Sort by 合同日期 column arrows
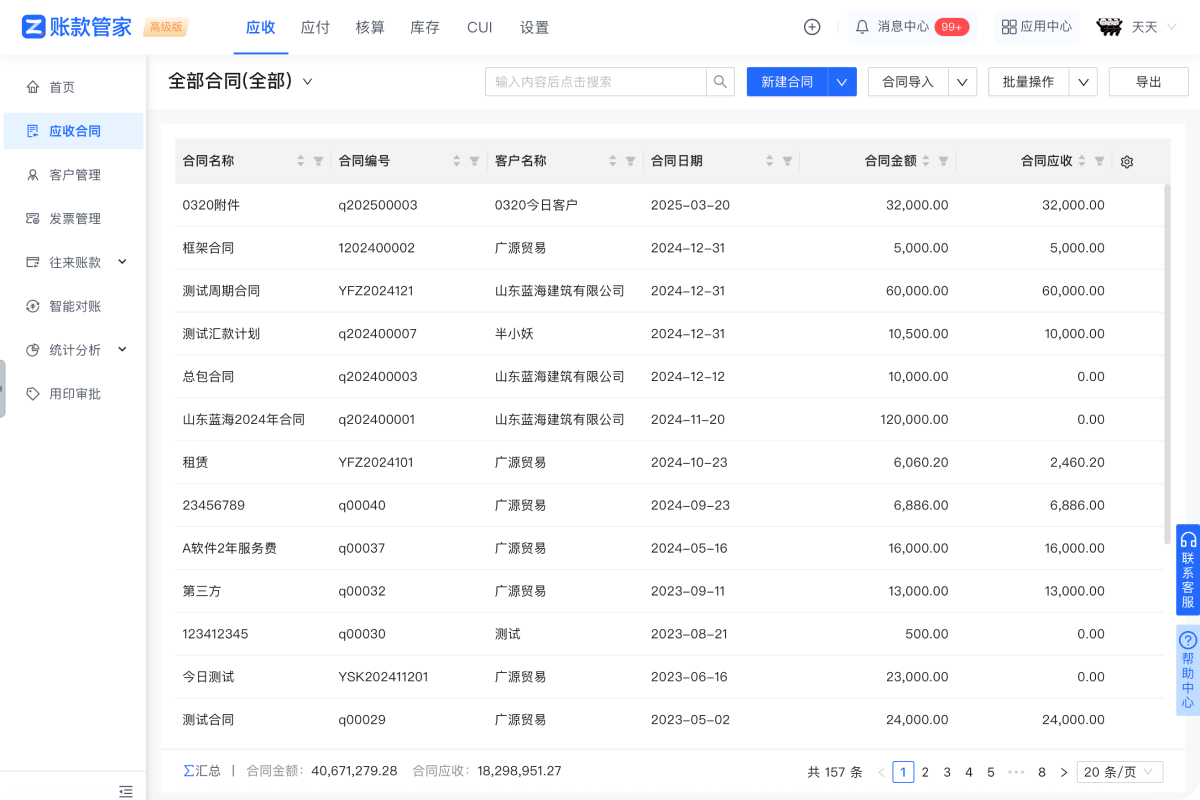Screen dimensions: 1200x800 click(x=770, y=161)
